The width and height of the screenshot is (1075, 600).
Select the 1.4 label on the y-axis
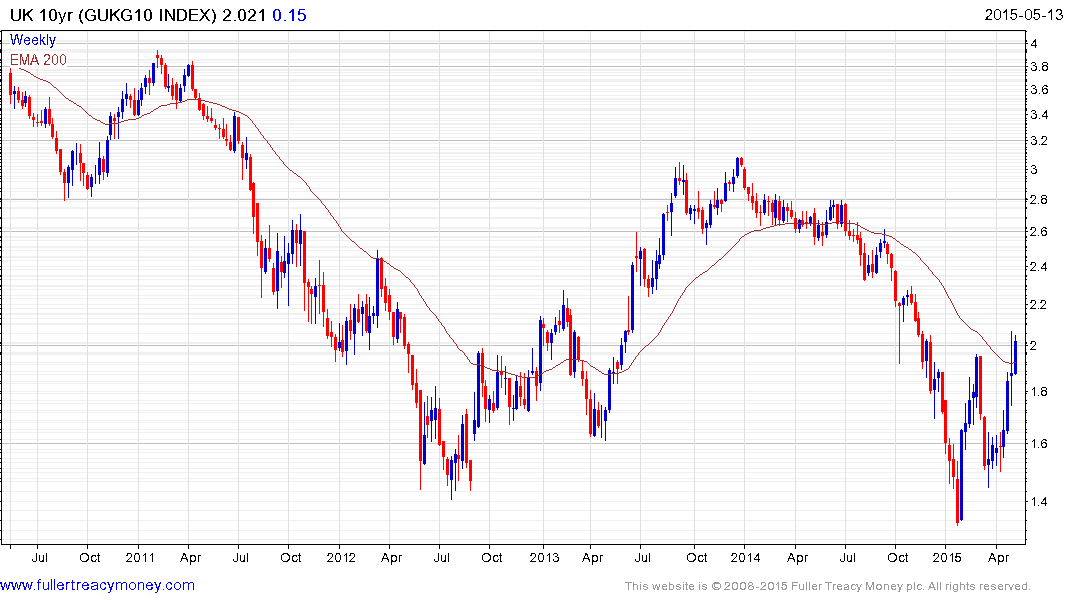point(1038,502)
